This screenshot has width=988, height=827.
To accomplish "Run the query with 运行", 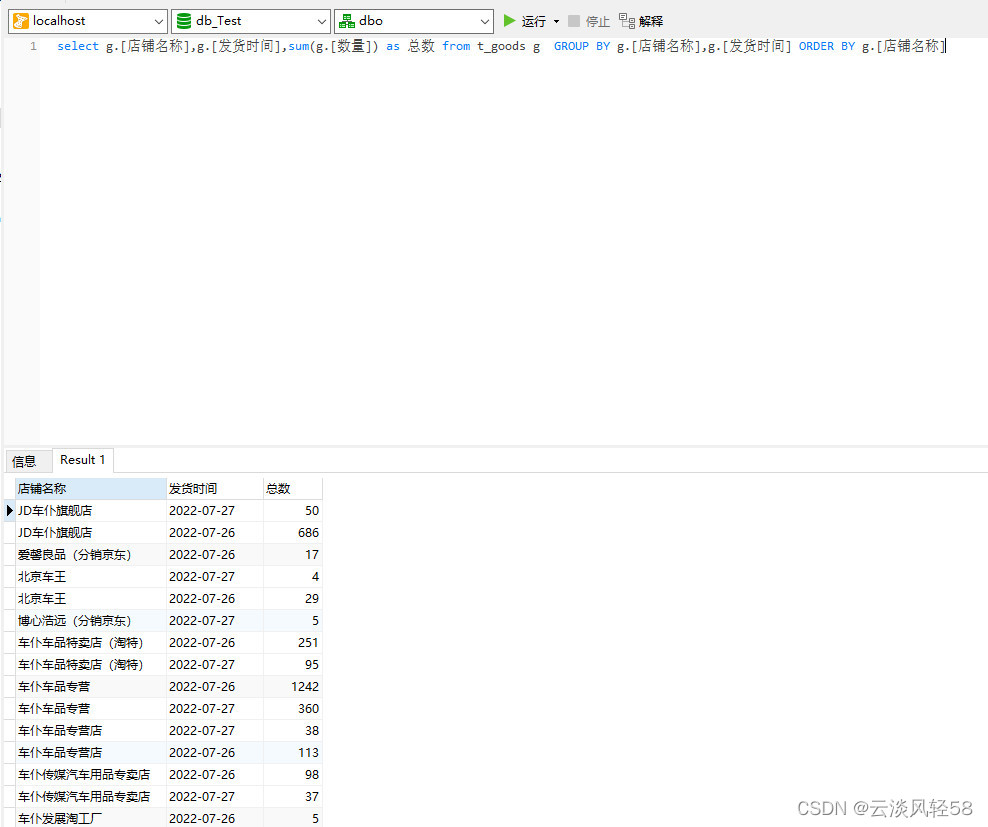I will pos(534,21).
